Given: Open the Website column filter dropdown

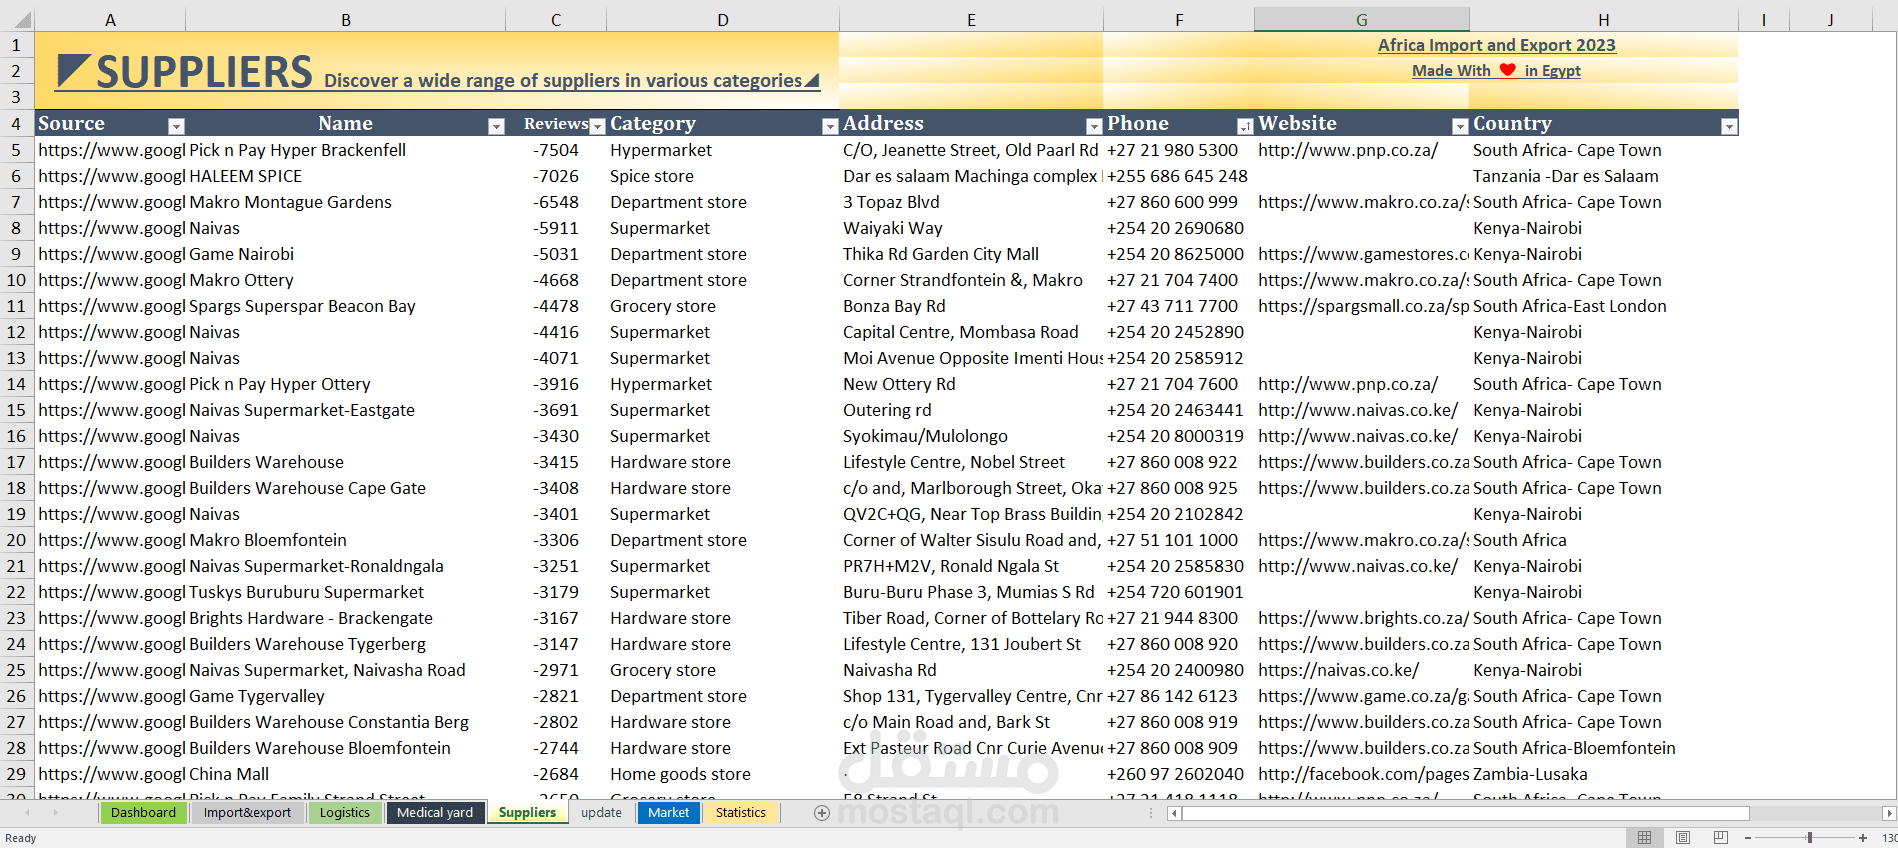Looking at the screenshot, I should (x=1460, y=126).
